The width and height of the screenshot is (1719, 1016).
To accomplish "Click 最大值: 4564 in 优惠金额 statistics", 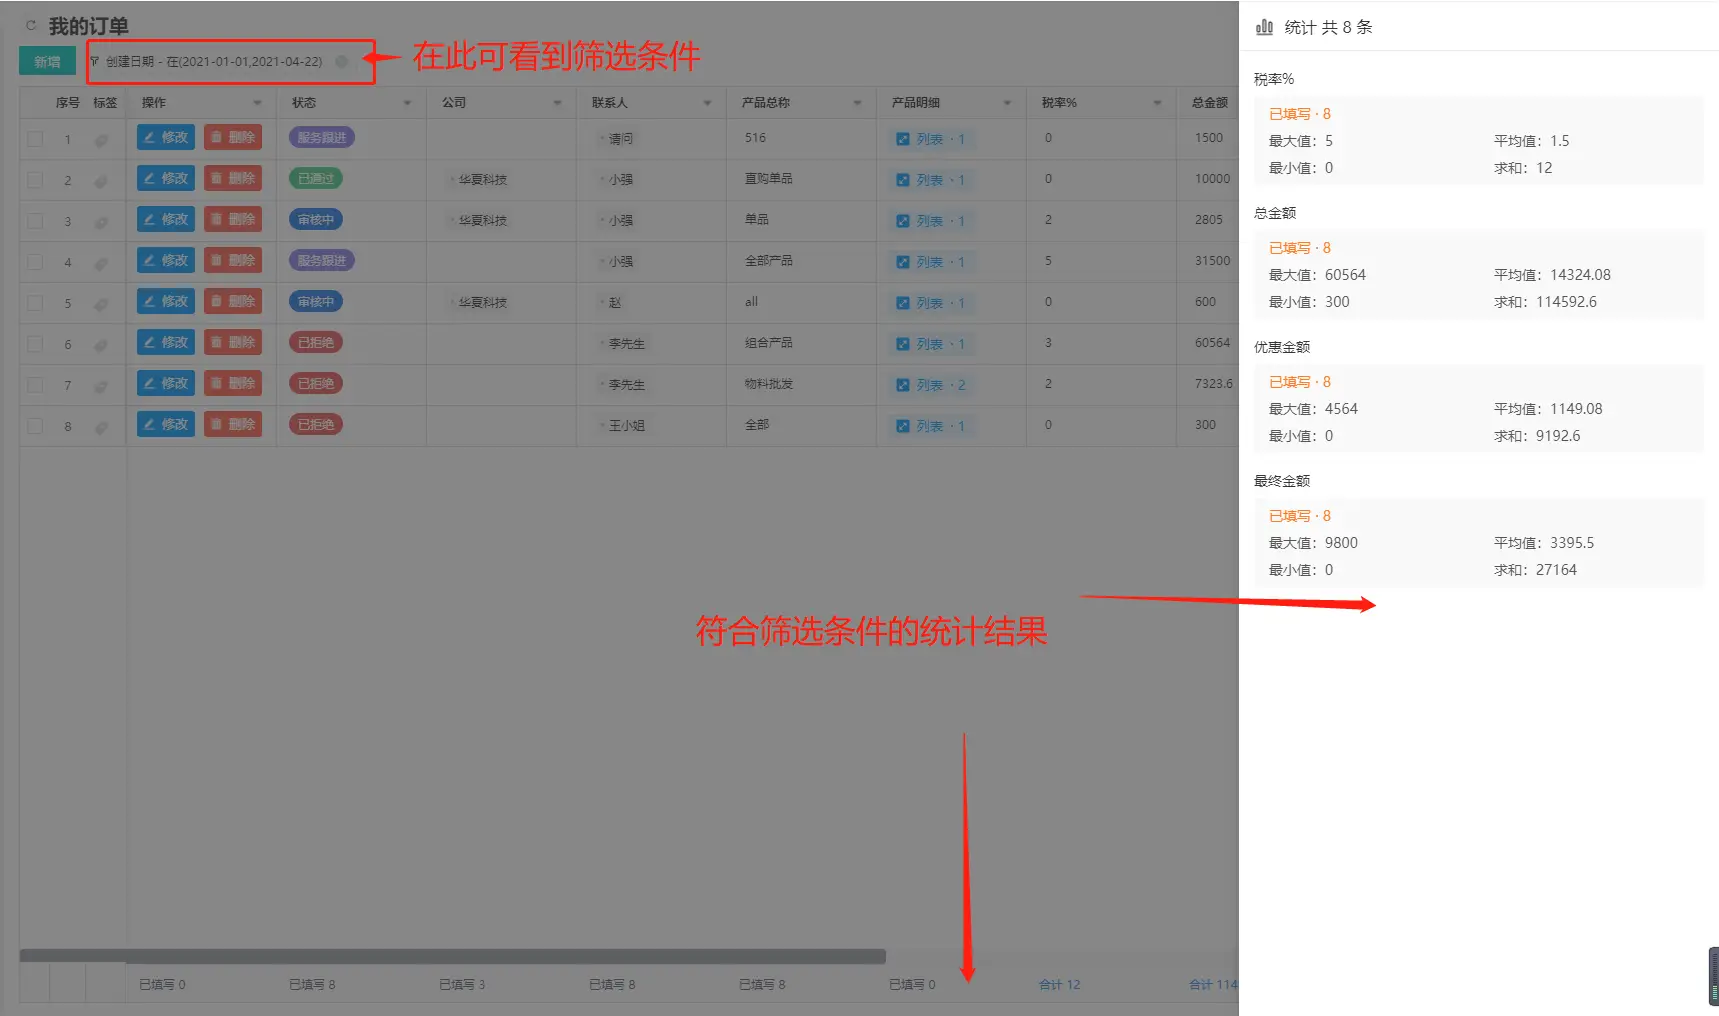I will point(1313,409).
